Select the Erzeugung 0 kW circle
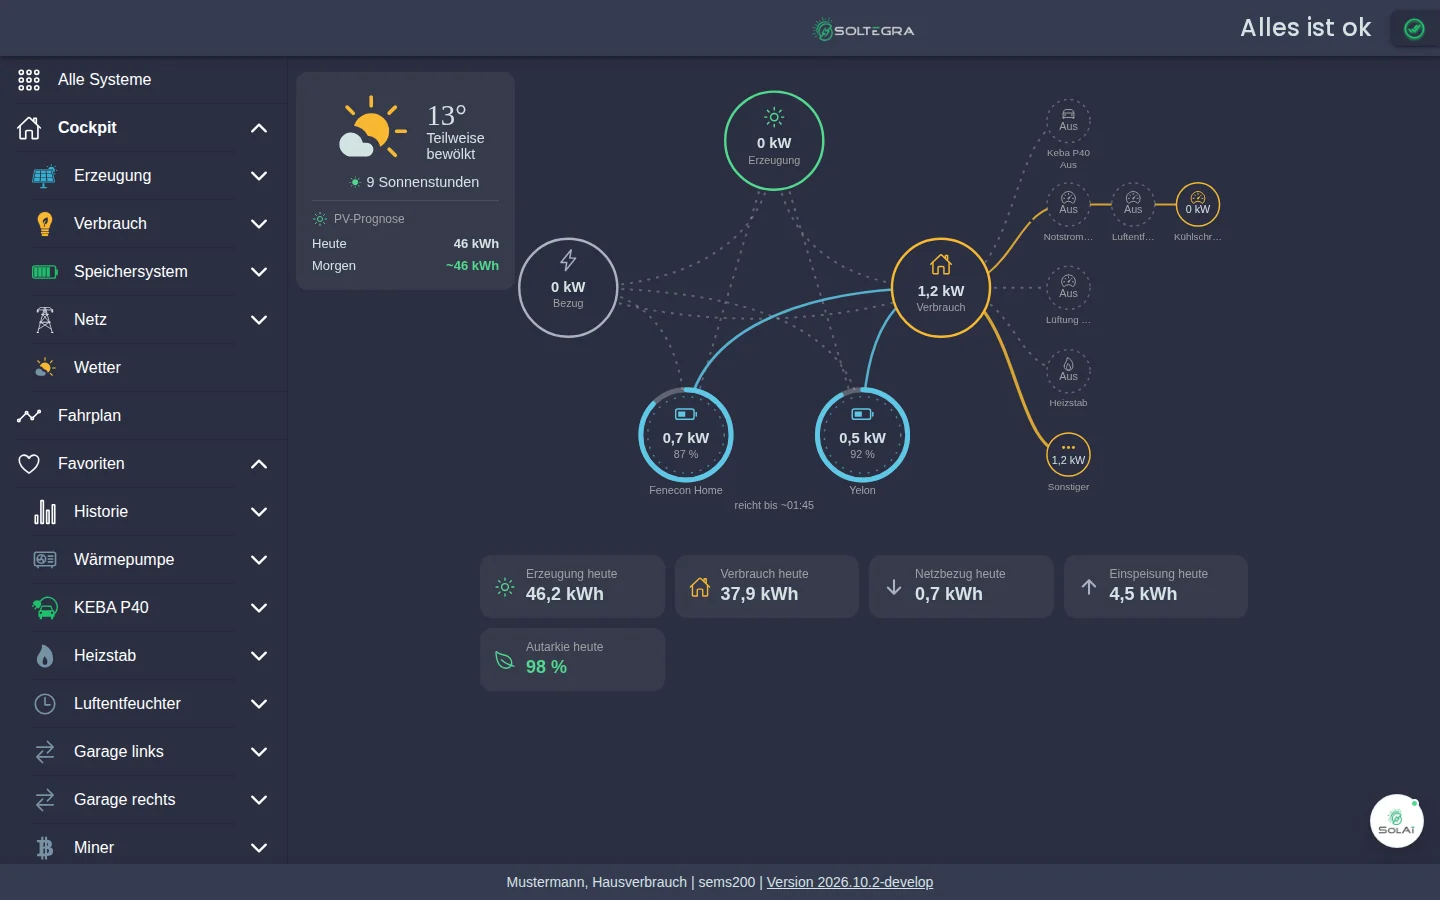The width and height of the screenshot is (1440, 900). tap(774, 141)
